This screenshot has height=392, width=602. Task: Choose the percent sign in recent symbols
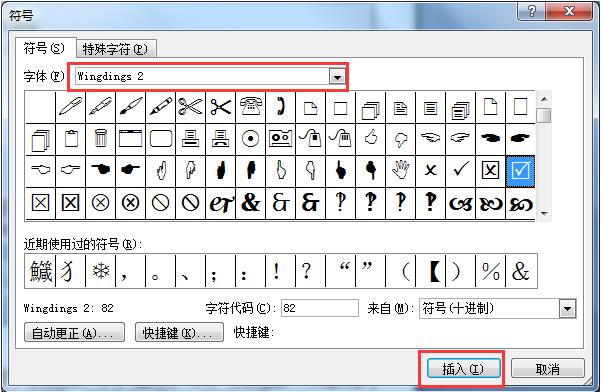(491, 271)
